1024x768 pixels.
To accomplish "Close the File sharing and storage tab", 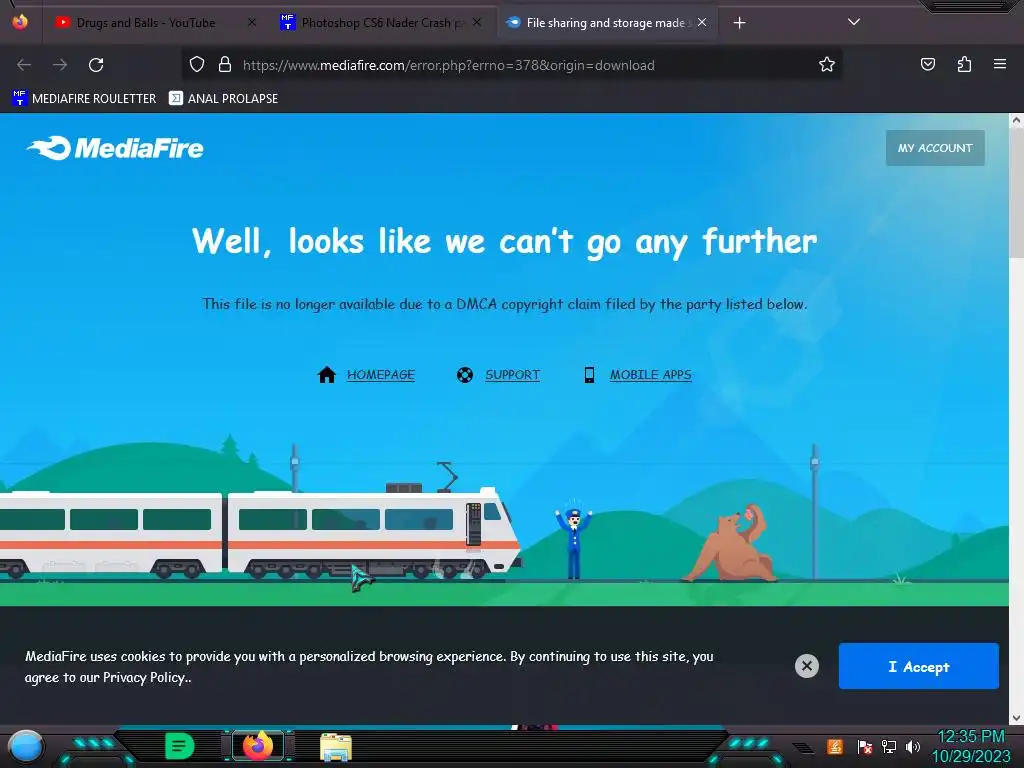I will [701, 23].
